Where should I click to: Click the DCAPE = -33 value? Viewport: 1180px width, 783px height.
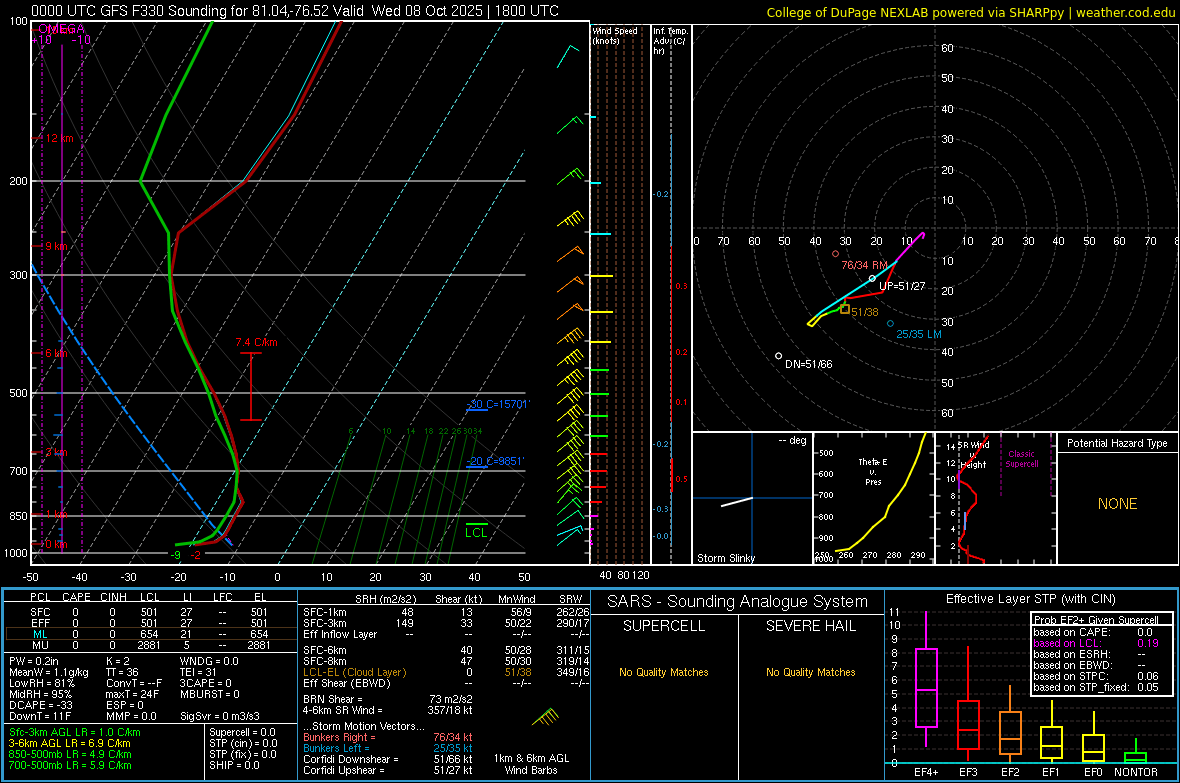pos(40,705)
